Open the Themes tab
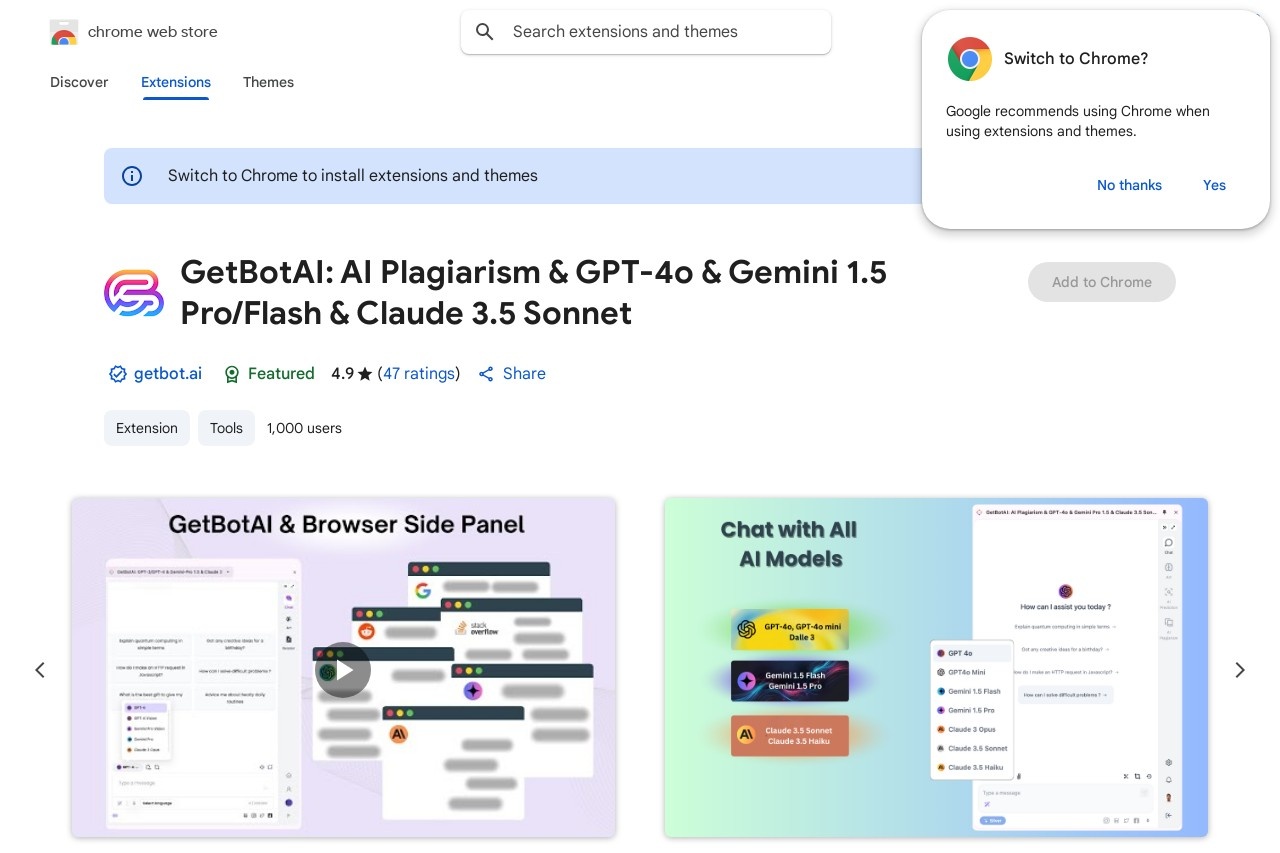 click(x=268, y=82)
